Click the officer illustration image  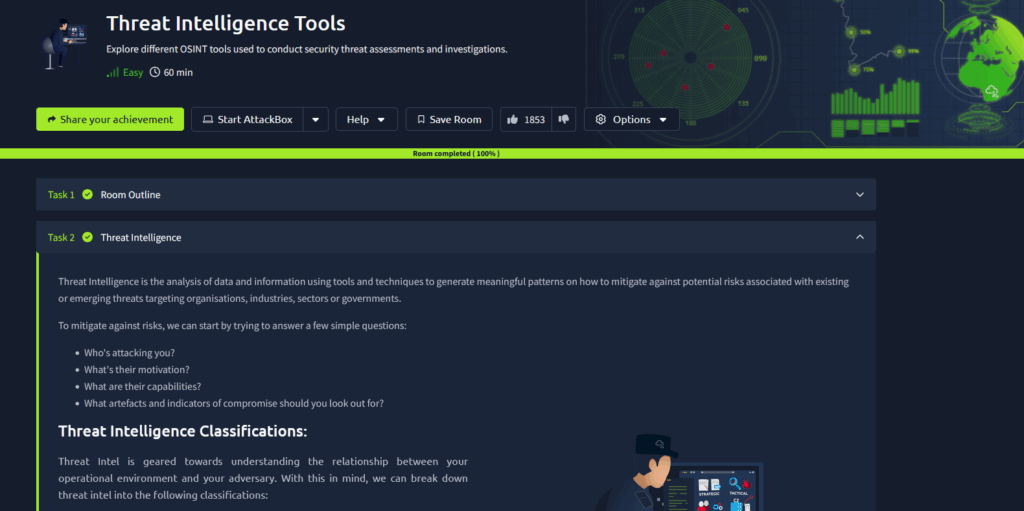pos(679,472)
